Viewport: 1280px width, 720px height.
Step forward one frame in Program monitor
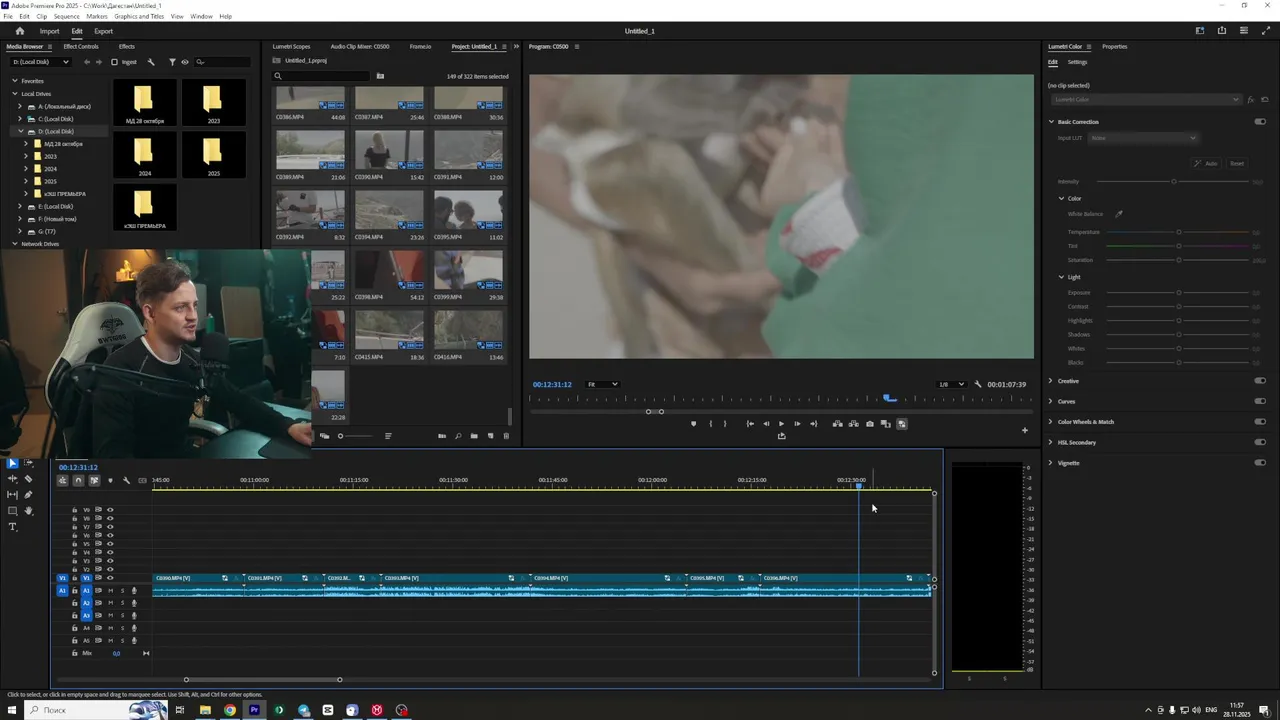coord(797,424)
